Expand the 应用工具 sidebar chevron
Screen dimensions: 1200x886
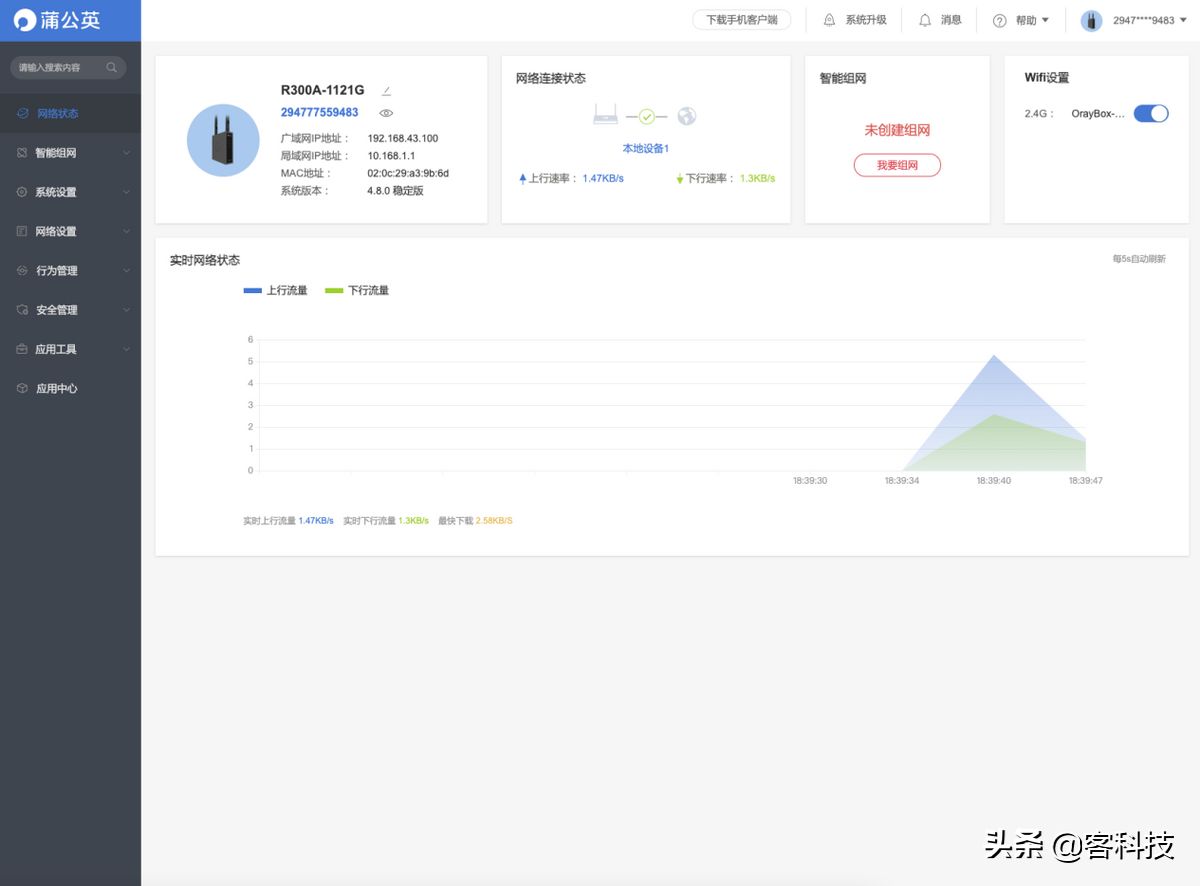[126, 349]
